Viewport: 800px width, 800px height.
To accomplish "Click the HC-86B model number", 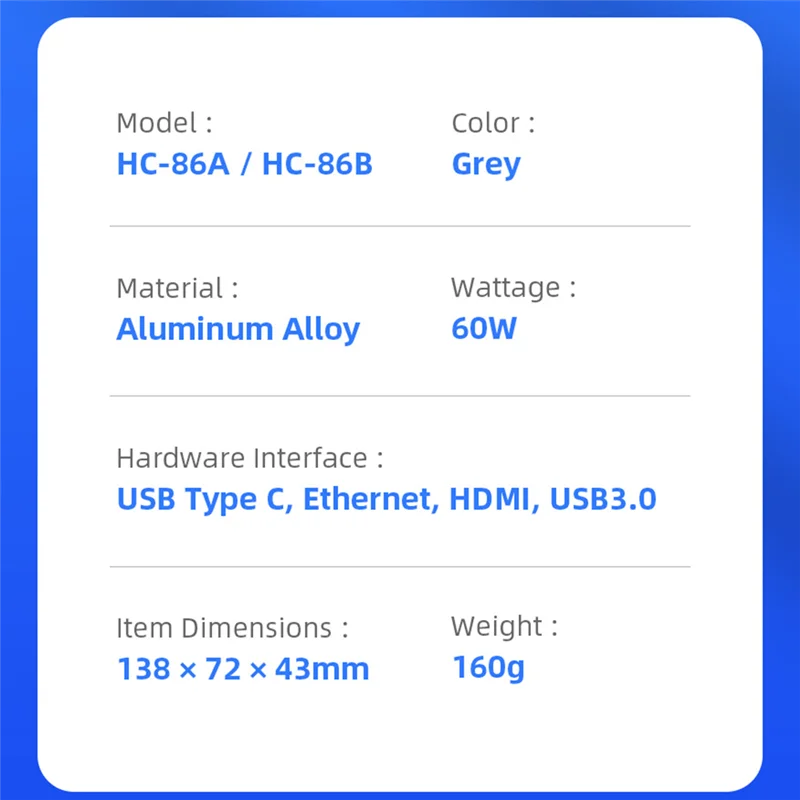I will (317, 164).
